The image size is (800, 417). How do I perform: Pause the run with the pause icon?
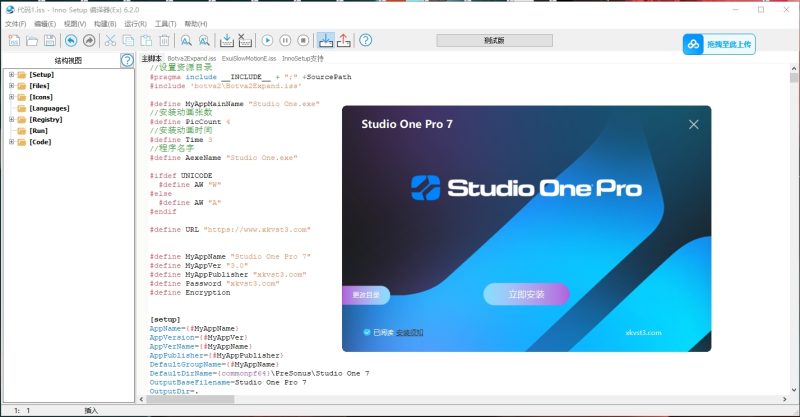(285, 40)
